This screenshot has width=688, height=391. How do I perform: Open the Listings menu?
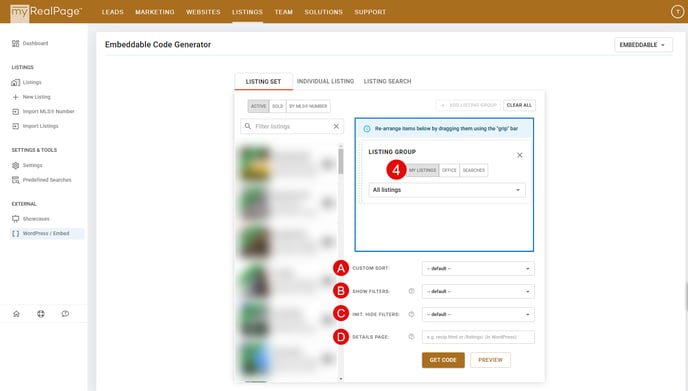pyautogui.click(x=247, y=12)
